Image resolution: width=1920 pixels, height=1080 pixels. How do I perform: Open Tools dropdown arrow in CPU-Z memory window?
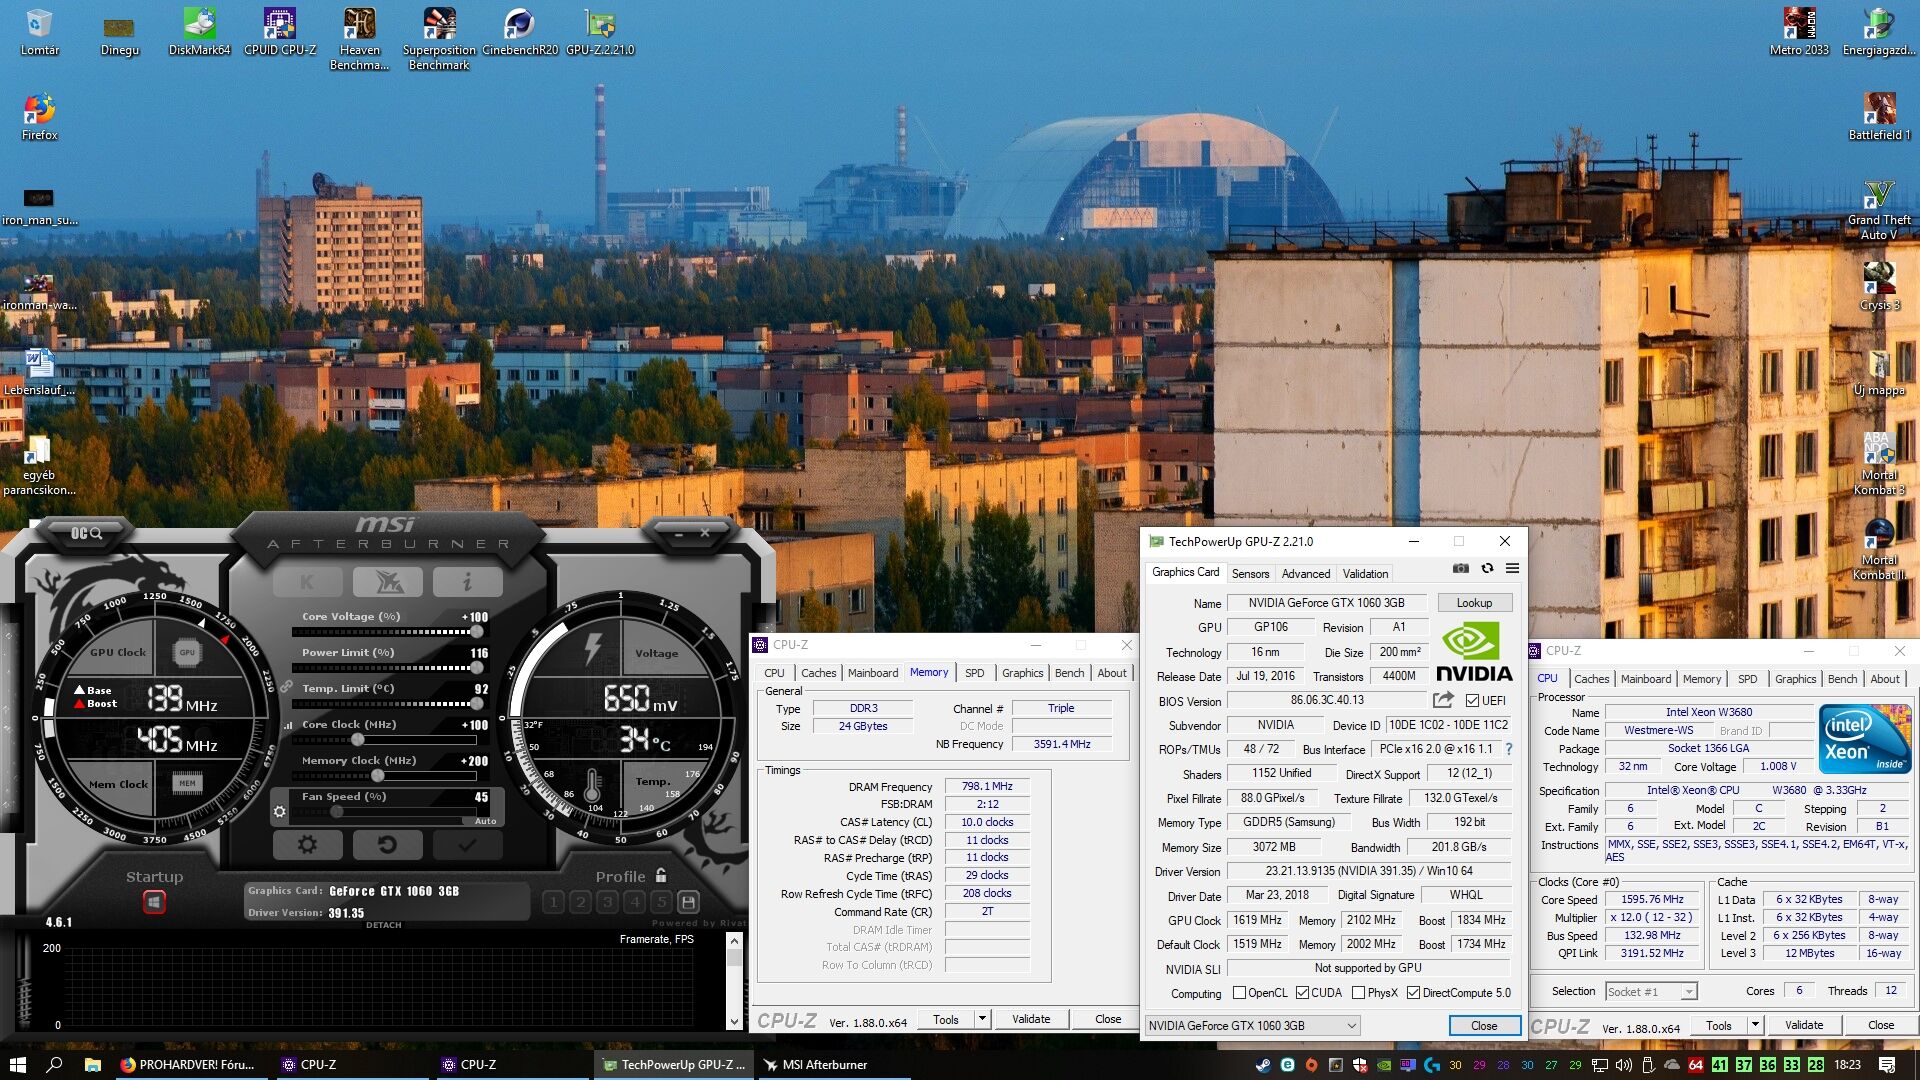coord(982,1019)
